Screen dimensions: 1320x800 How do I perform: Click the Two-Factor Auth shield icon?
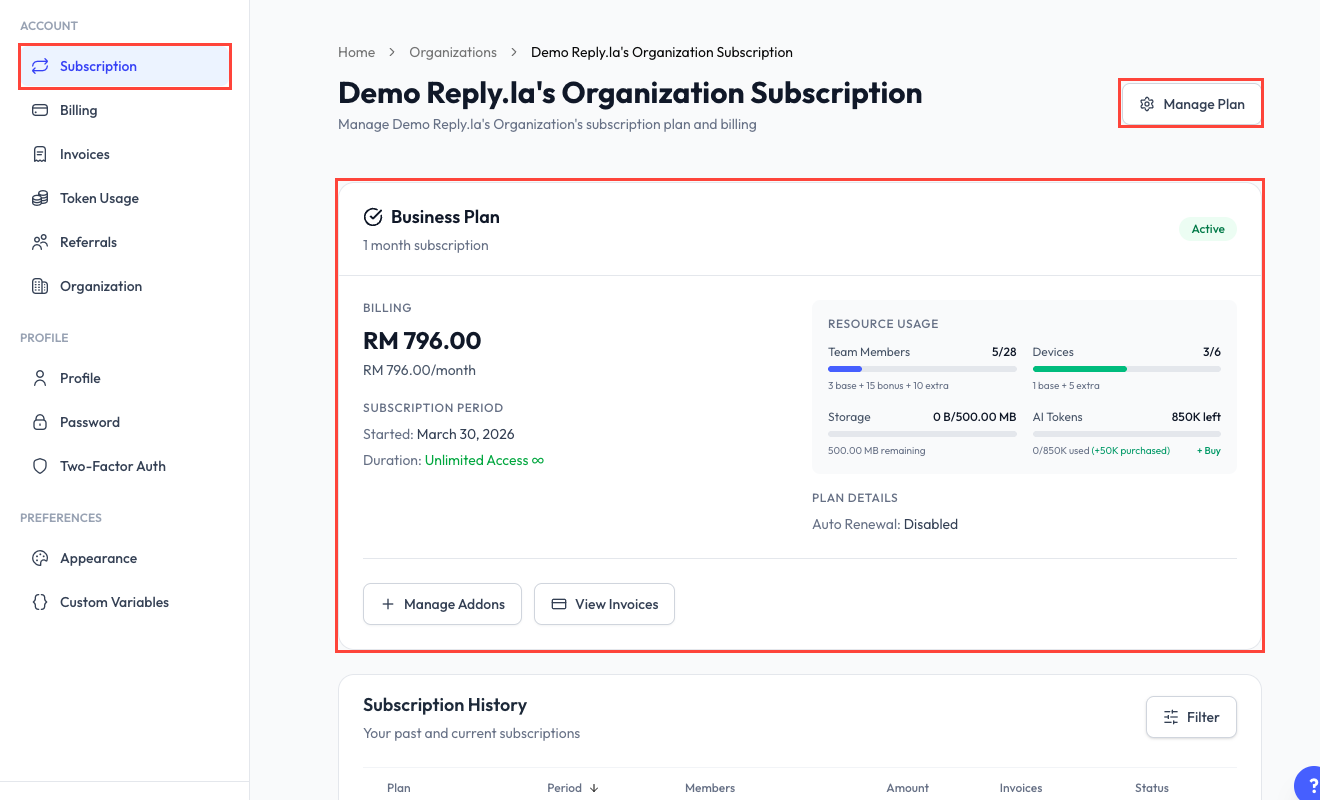pos(40,466)
